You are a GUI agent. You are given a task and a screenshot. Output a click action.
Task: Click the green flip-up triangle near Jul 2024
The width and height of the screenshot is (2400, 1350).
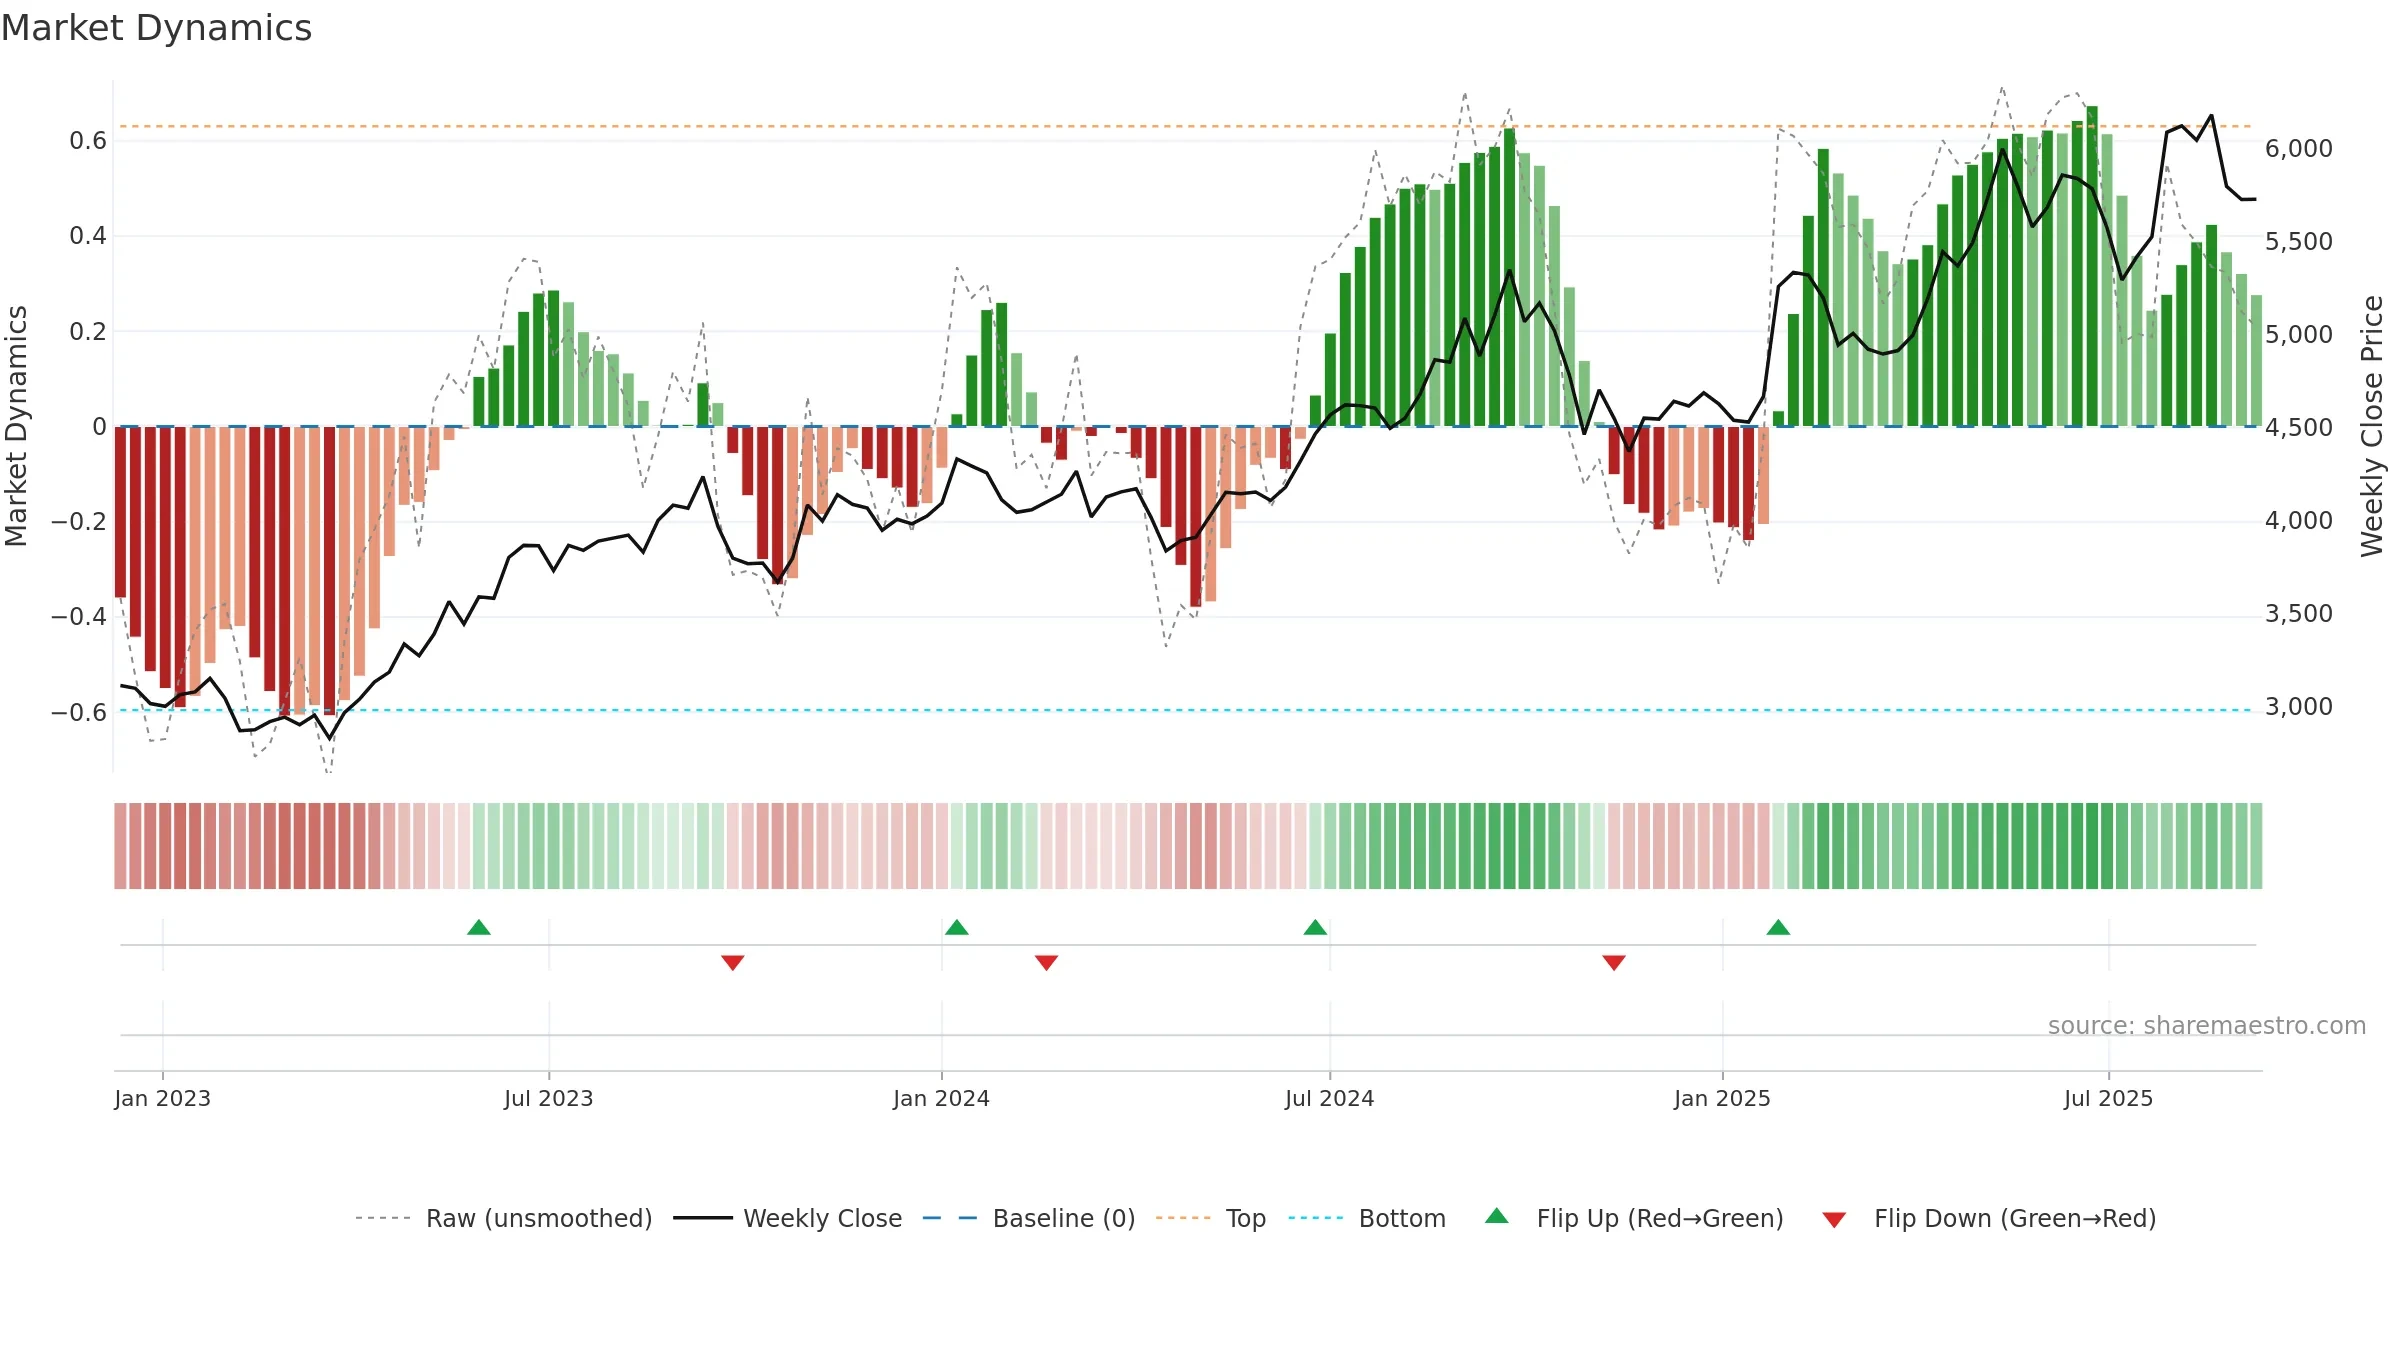point(1315,928)
